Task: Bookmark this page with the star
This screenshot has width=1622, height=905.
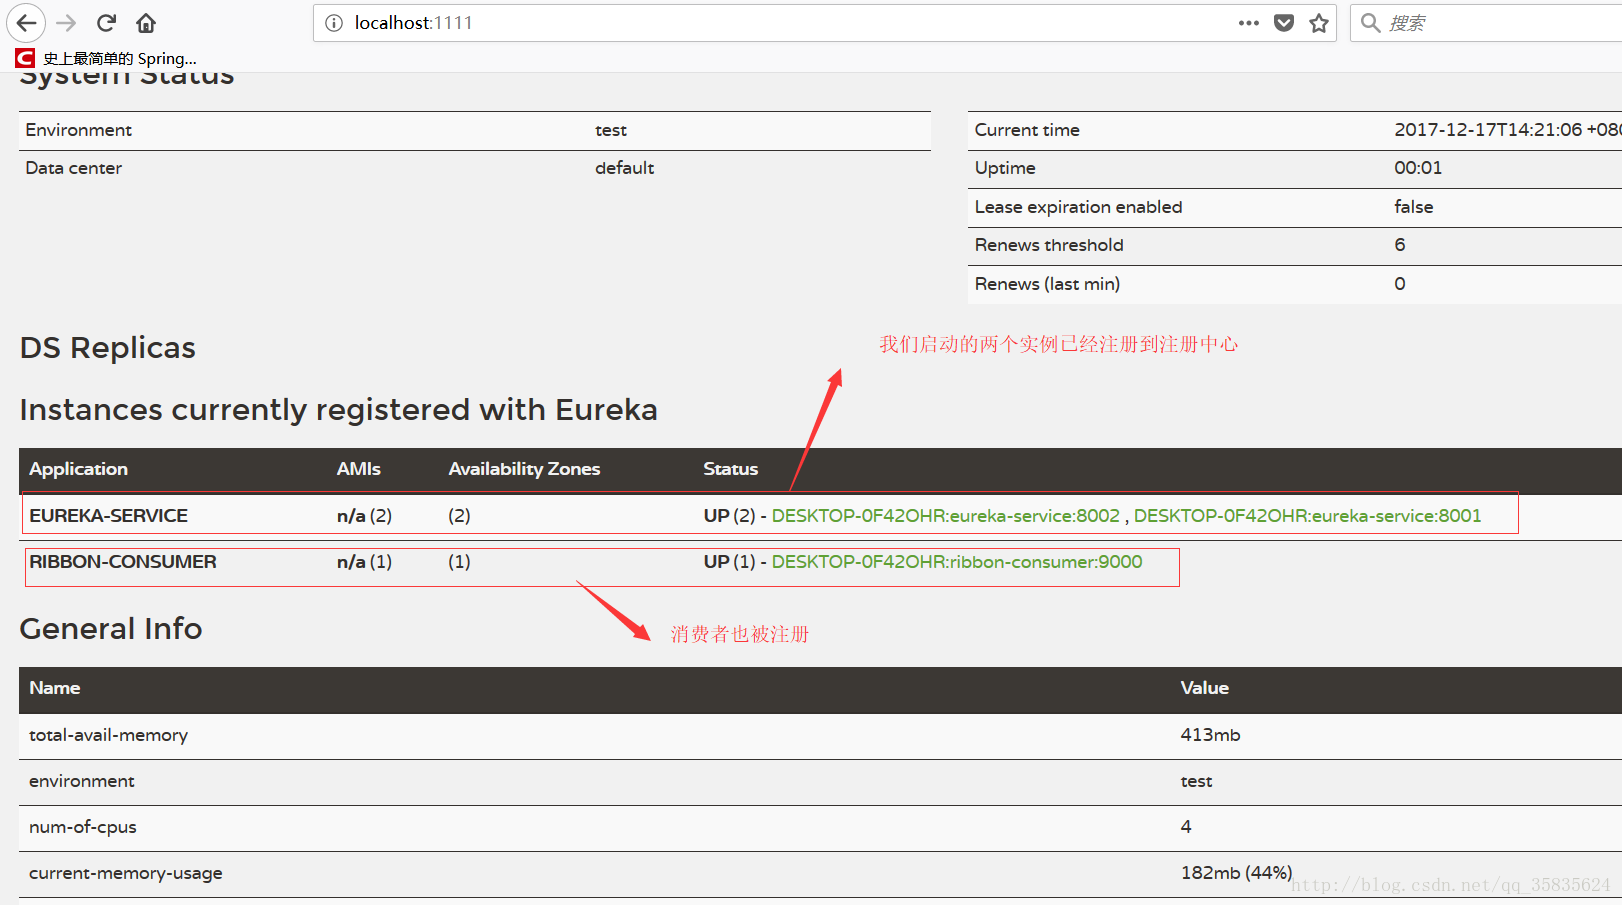Action: pyautogui.click(x=1319, y=23)
